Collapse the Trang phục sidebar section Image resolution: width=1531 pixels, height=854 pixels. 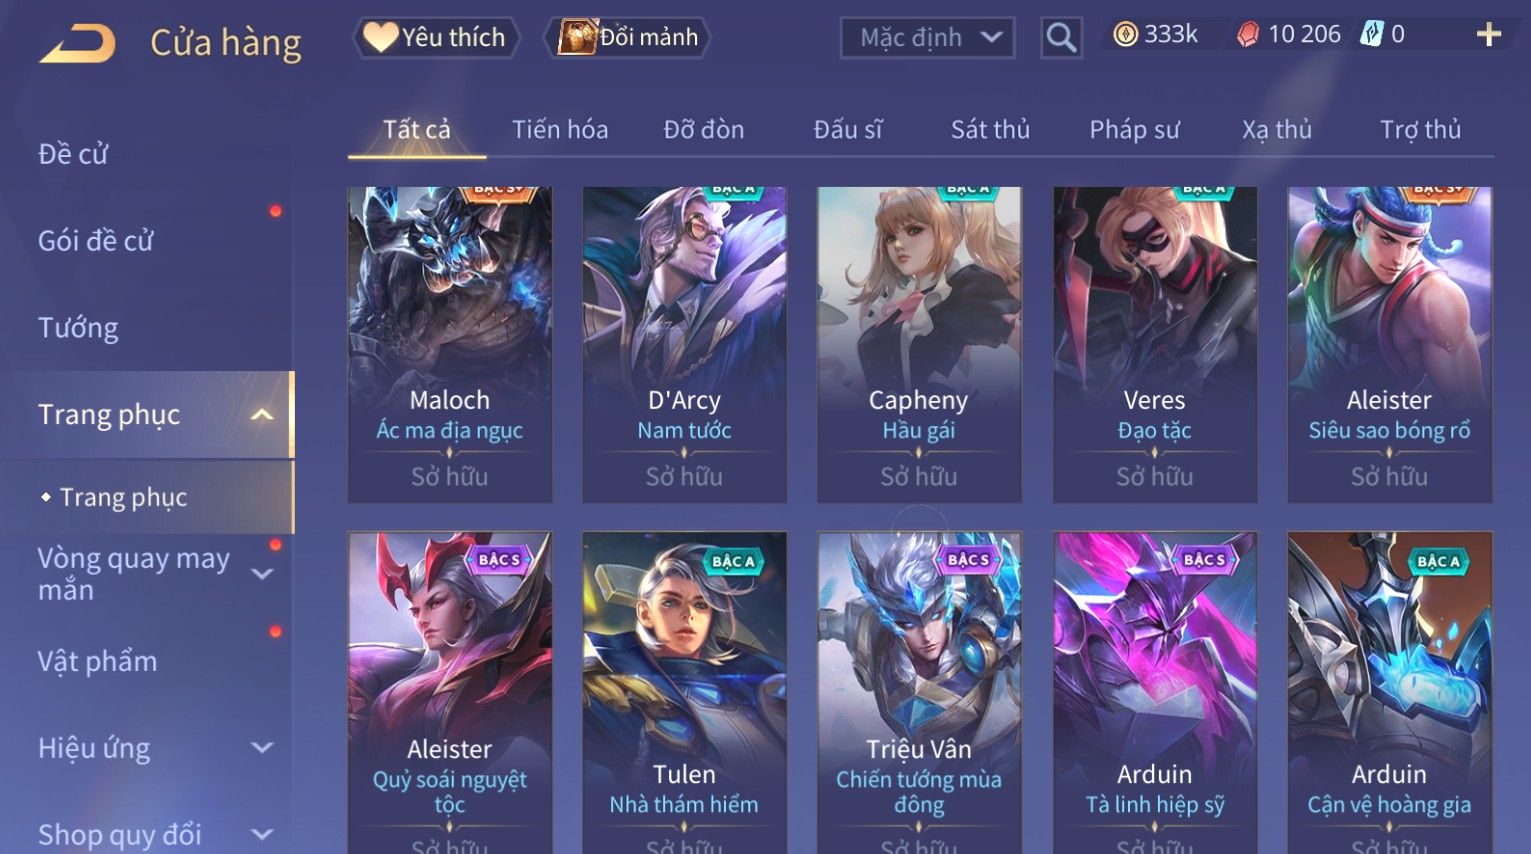coord(262,415)
